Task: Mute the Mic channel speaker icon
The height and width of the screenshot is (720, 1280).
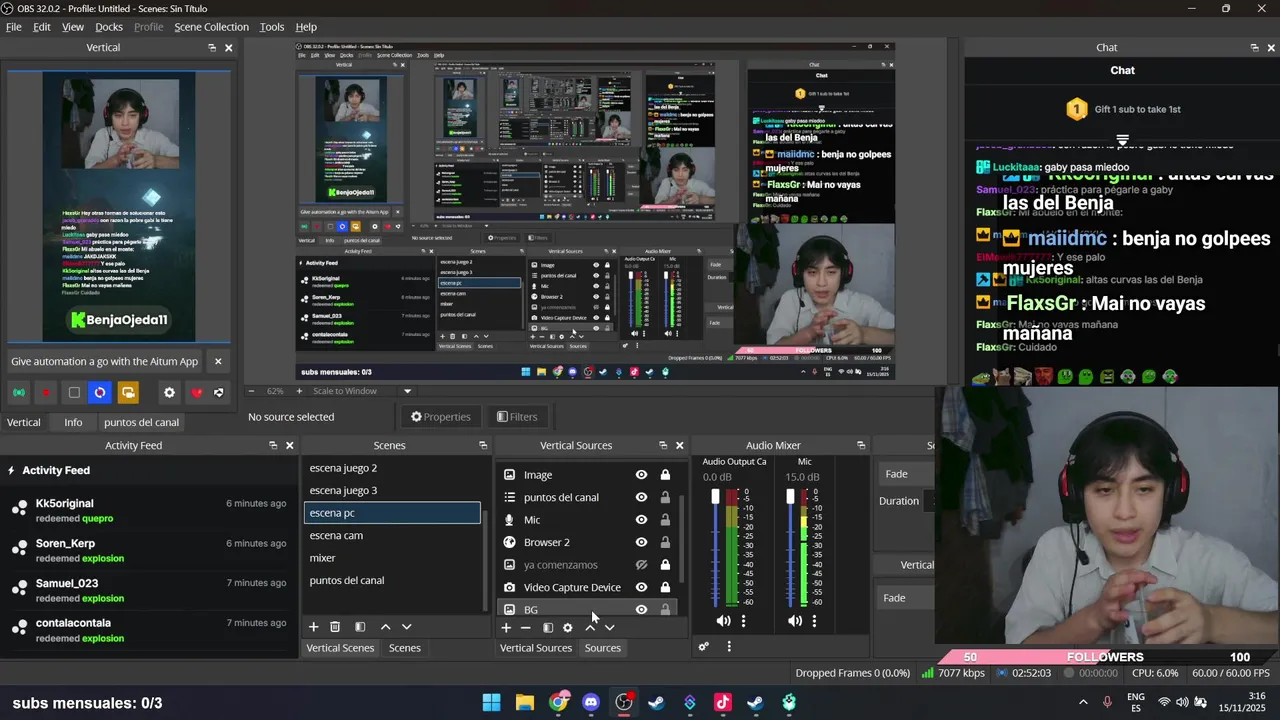Action: tap(795, 621)
